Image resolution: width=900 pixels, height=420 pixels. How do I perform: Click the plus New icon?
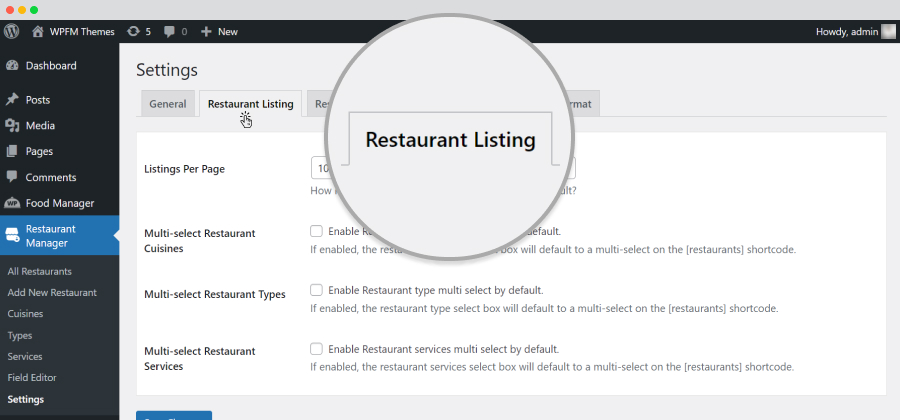click(x=206, y=32)
